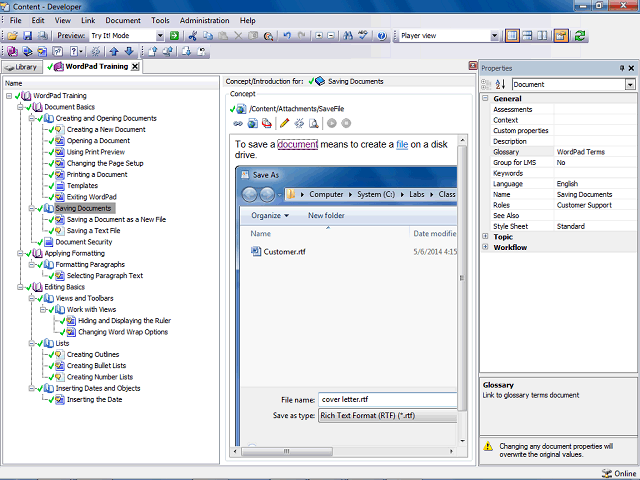
Task: Click the link-new-module purple books icon
Action: pyautogui.click(x=12, y=51)
